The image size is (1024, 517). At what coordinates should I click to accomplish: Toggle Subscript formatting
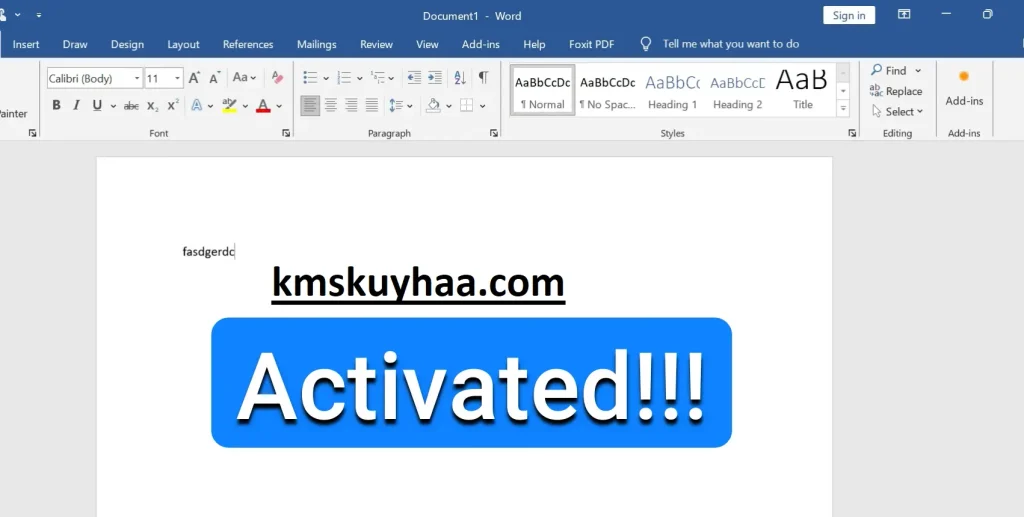tap(152, 105)
